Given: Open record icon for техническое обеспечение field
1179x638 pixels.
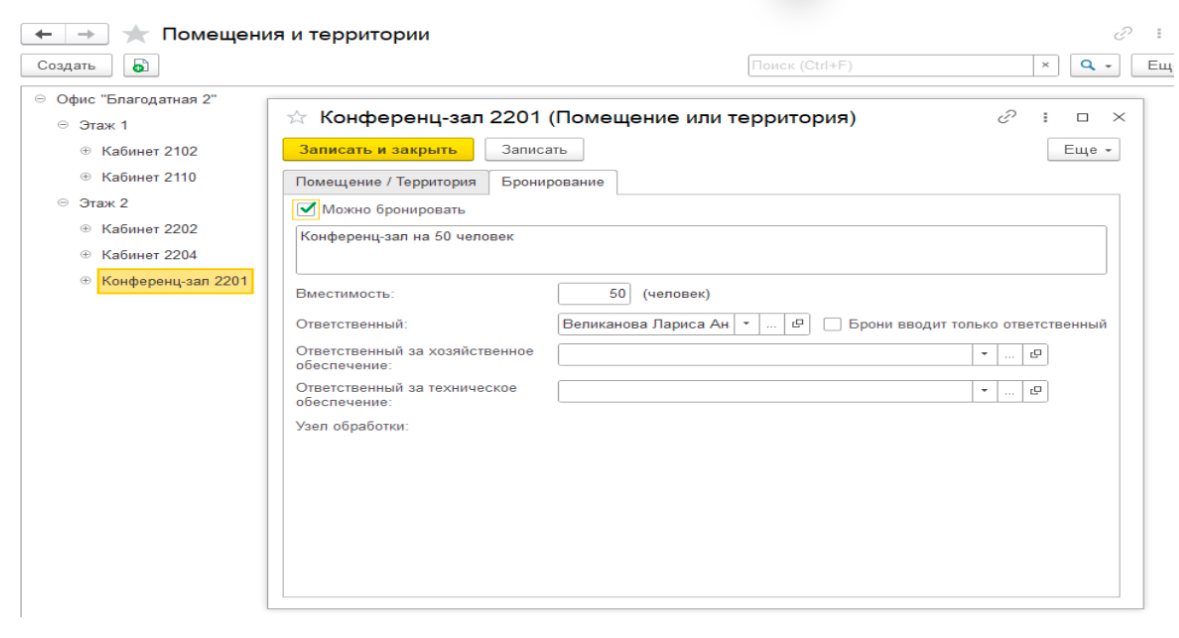Looking at the screenshot, I should [x=1035, y=391].
